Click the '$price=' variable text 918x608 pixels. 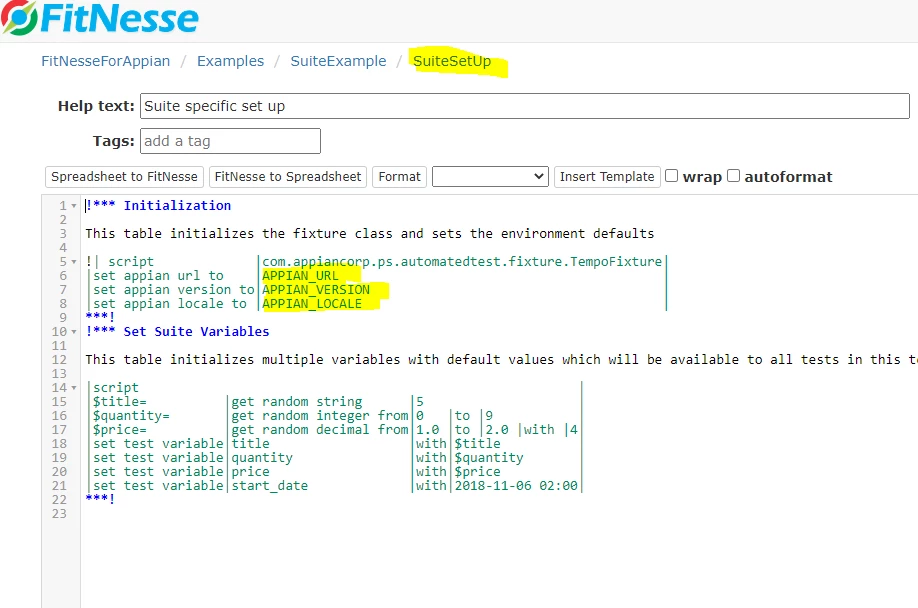tap(119, 430)
